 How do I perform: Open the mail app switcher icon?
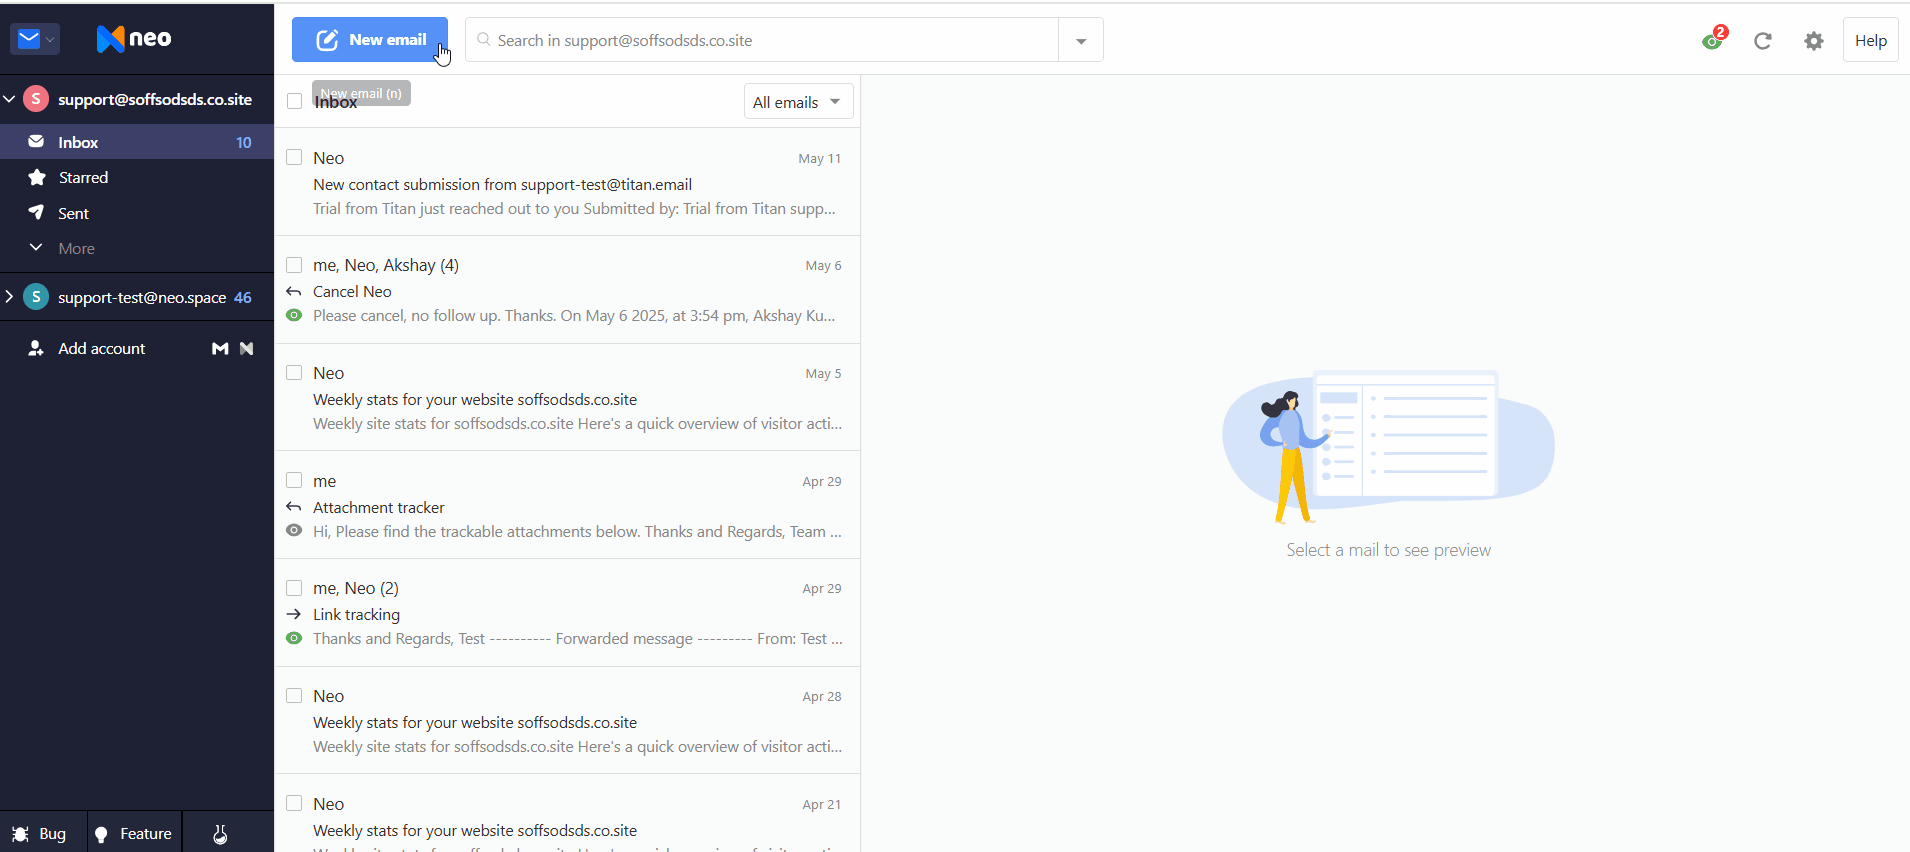point(29,39)
